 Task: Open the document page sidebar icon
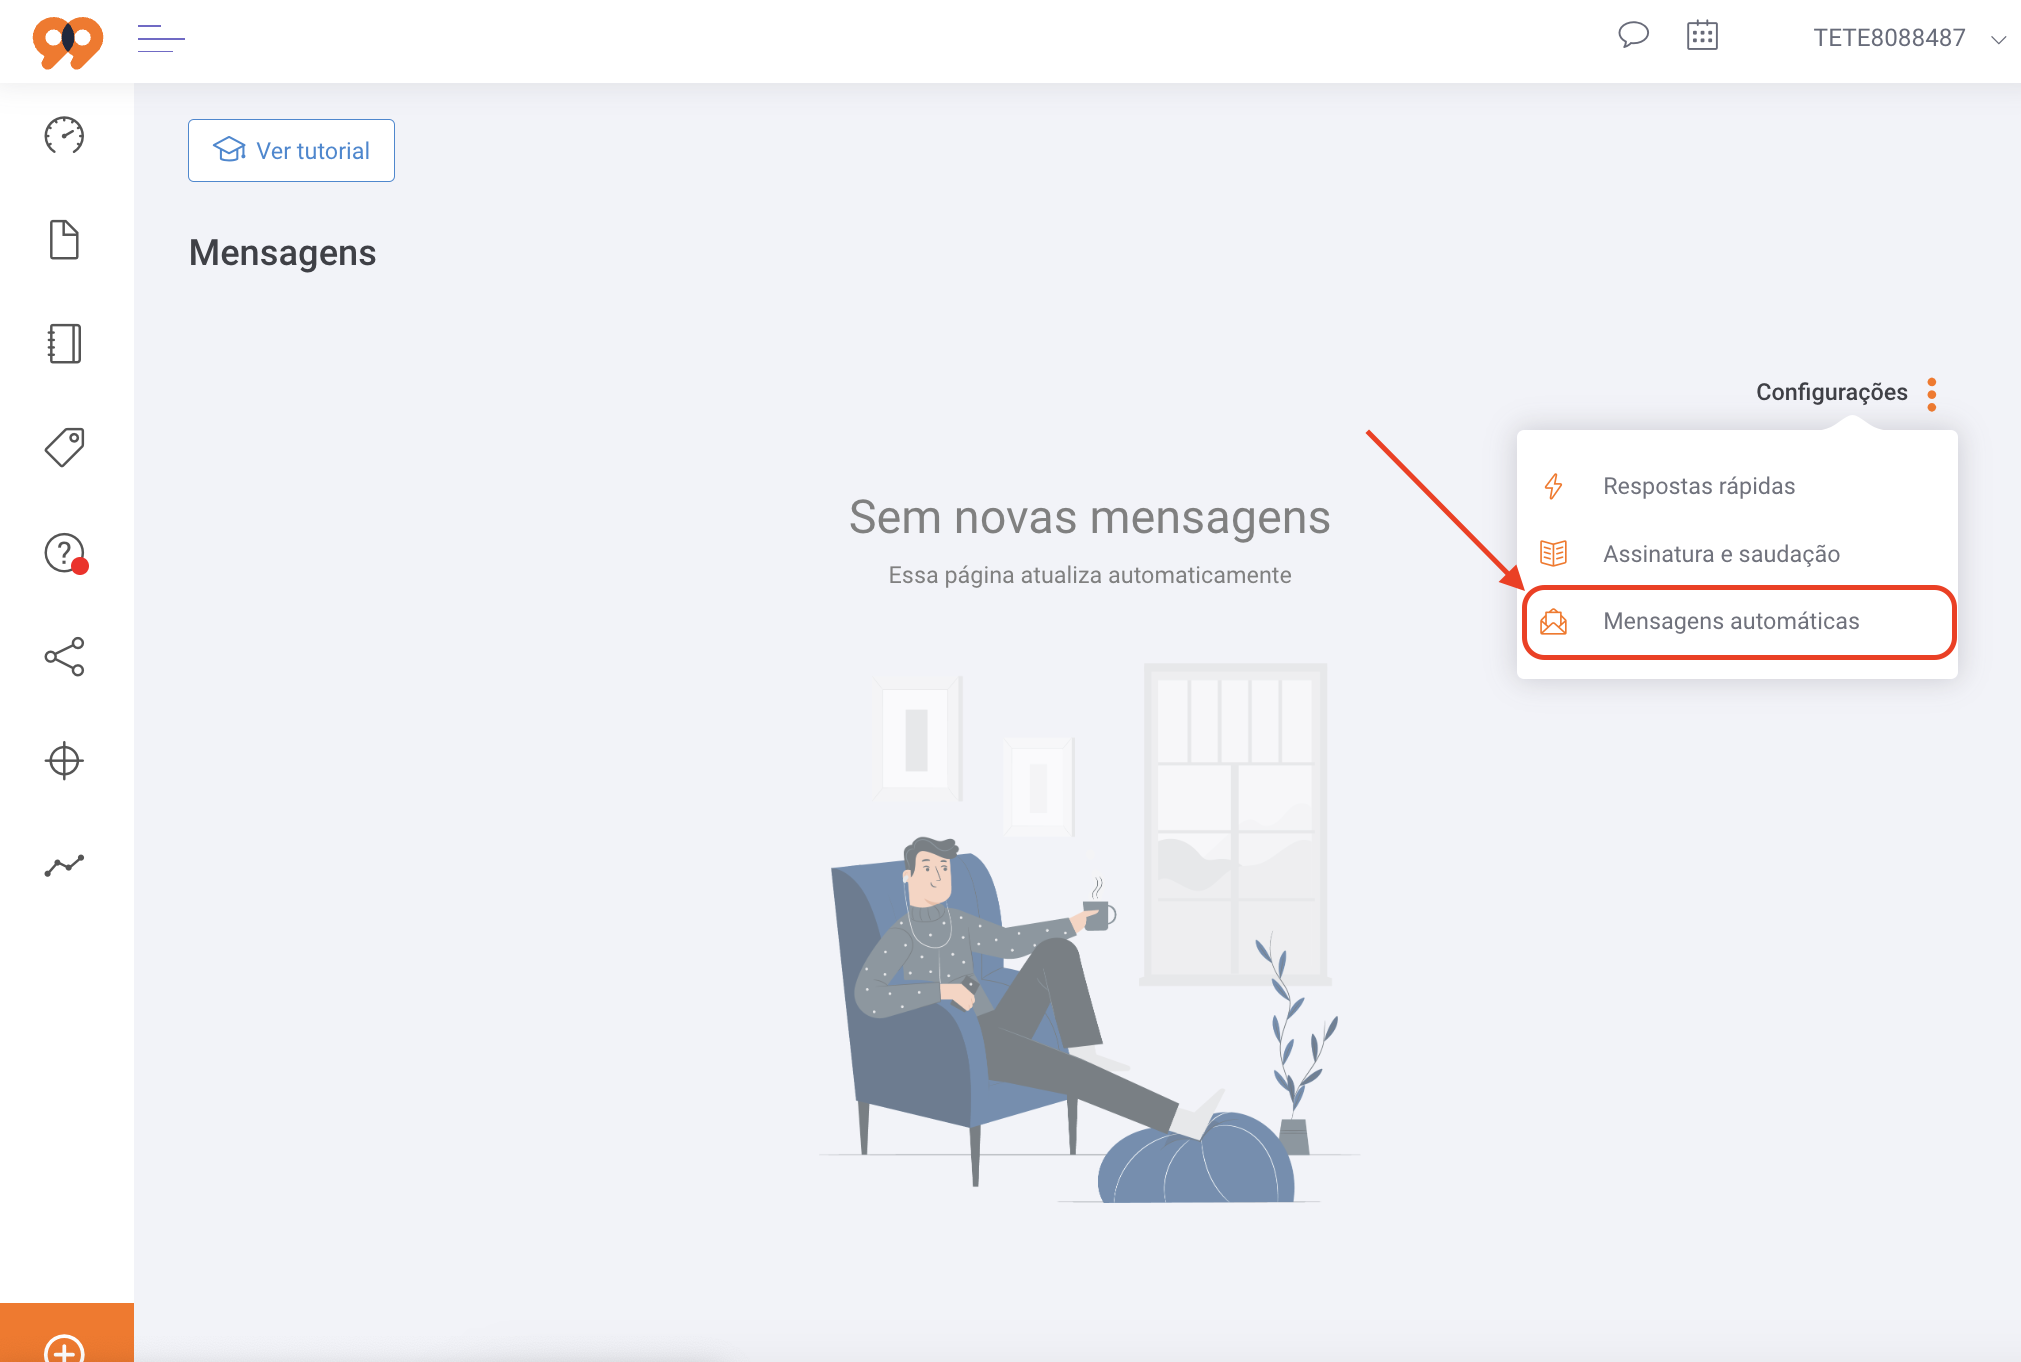click(64, 240)
